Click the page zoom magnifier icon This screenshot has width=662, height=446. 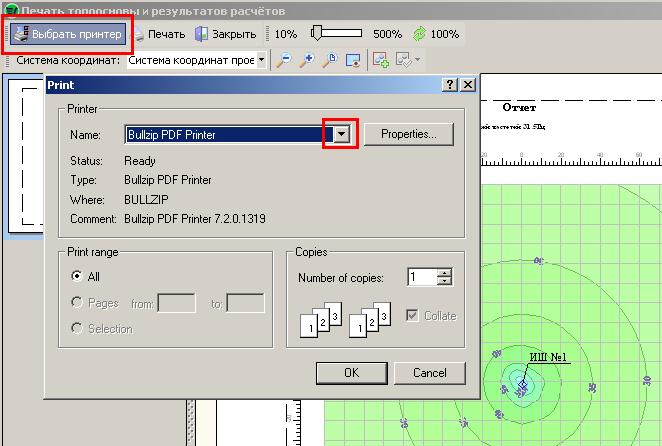coord(330,61)
